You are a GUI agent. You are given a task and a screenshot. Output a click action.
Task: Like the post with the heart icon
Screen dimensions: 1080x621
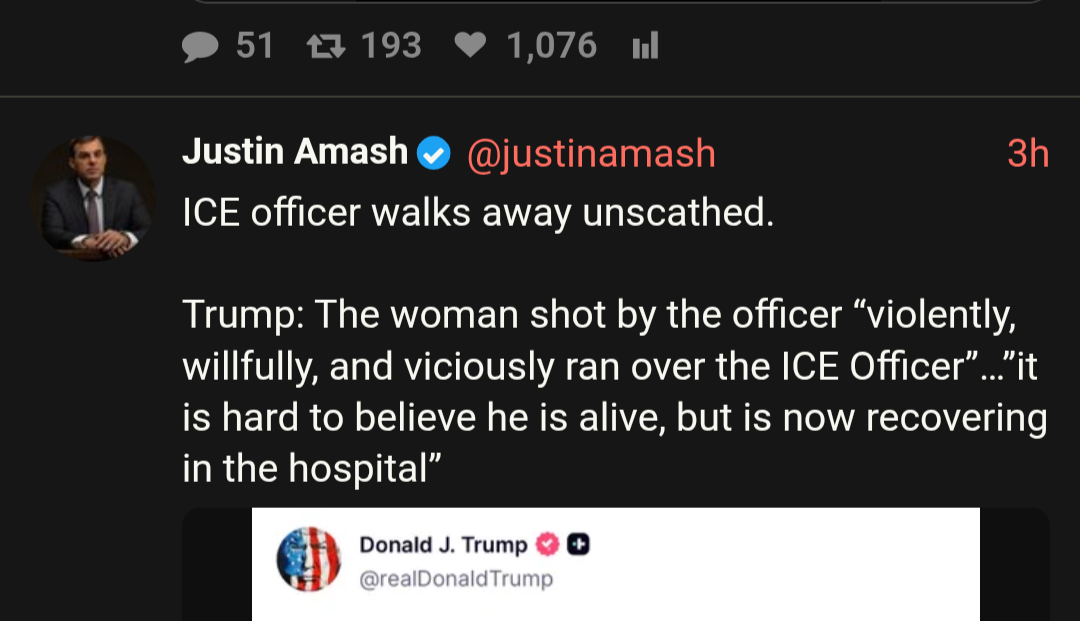click(x=471, y=47)
